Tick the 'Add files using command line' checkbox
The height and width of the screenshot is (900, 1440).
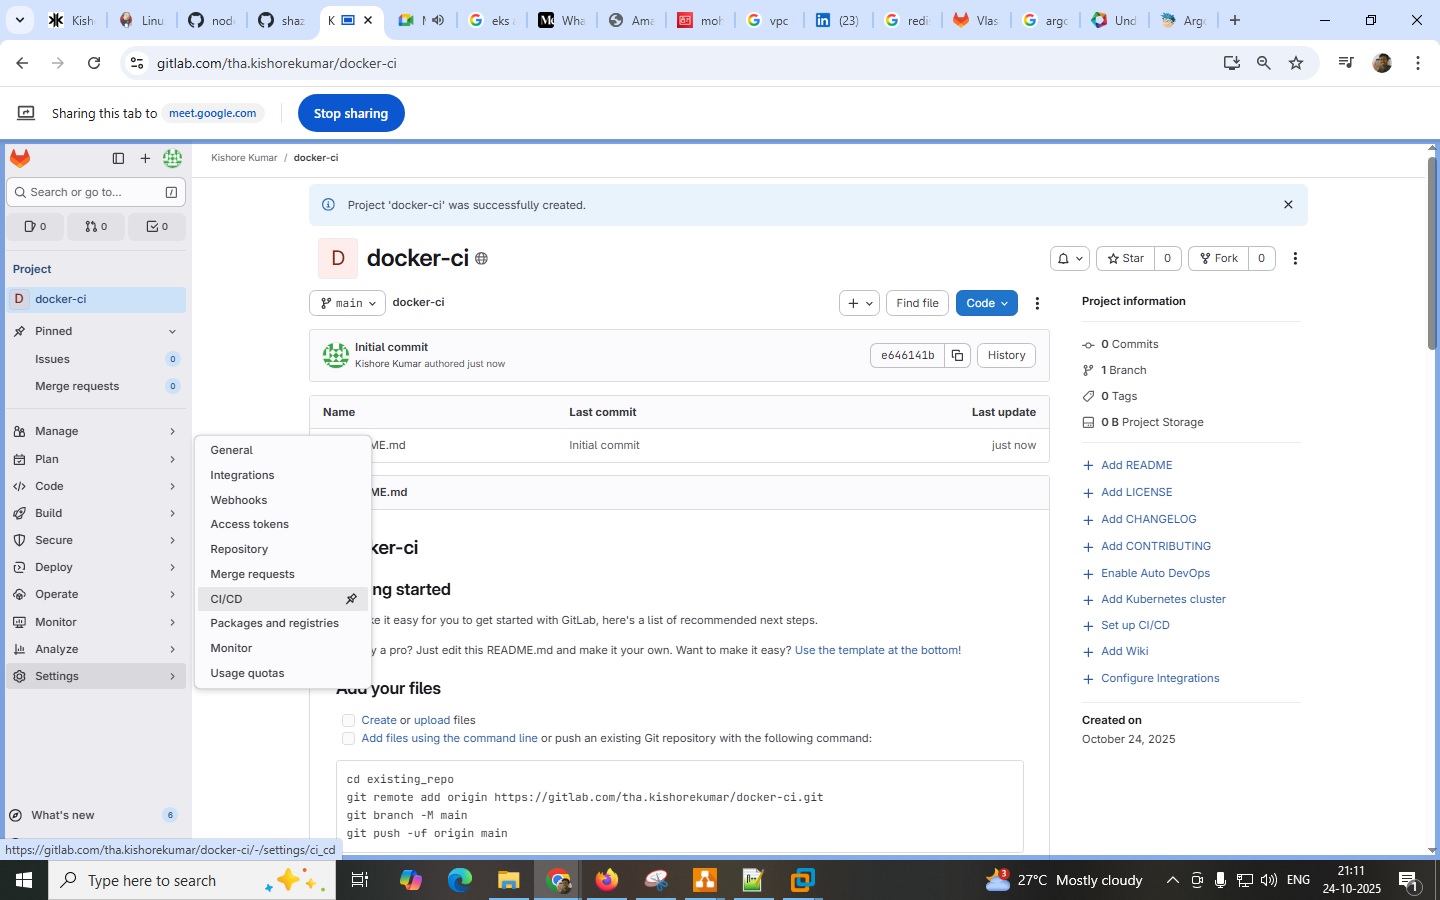pyautogui.click(x=348, y=738)
